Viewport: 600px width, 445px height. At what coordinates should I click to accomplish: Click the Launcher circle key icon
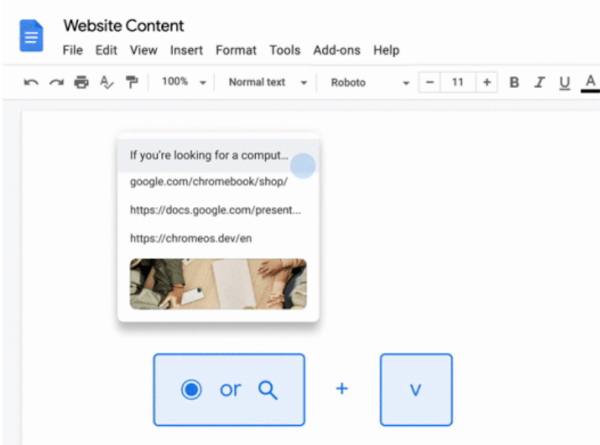pyautogui.click(x=191, y=390)
